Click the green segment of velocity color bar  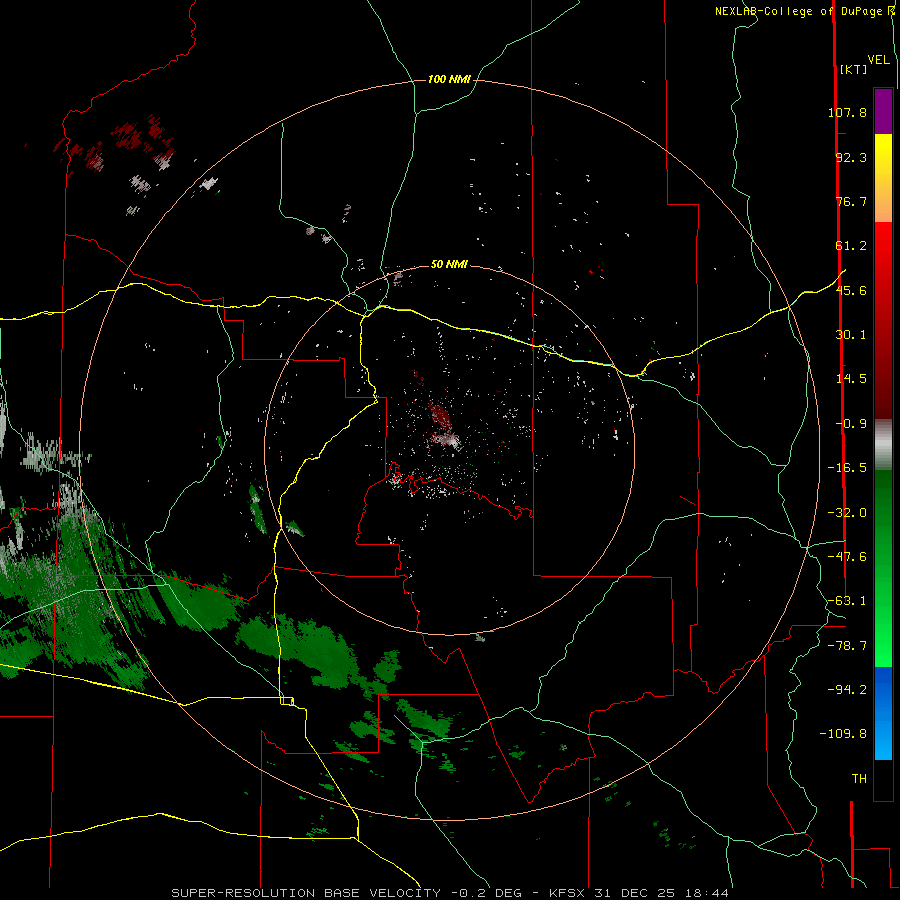[x=883, y=569]
